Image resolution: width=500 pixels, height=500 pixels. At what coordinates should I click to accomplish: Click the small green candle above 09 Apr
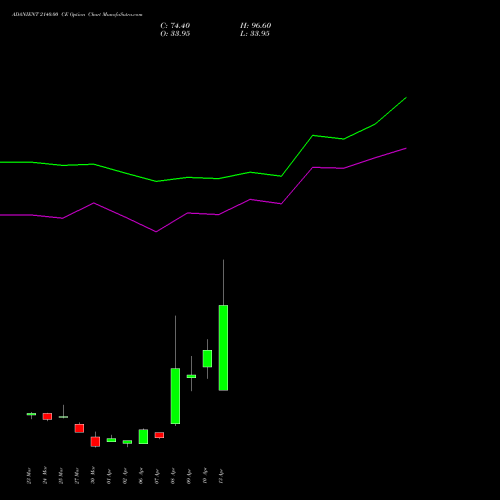pyautogui.click(x=191, y=376)
